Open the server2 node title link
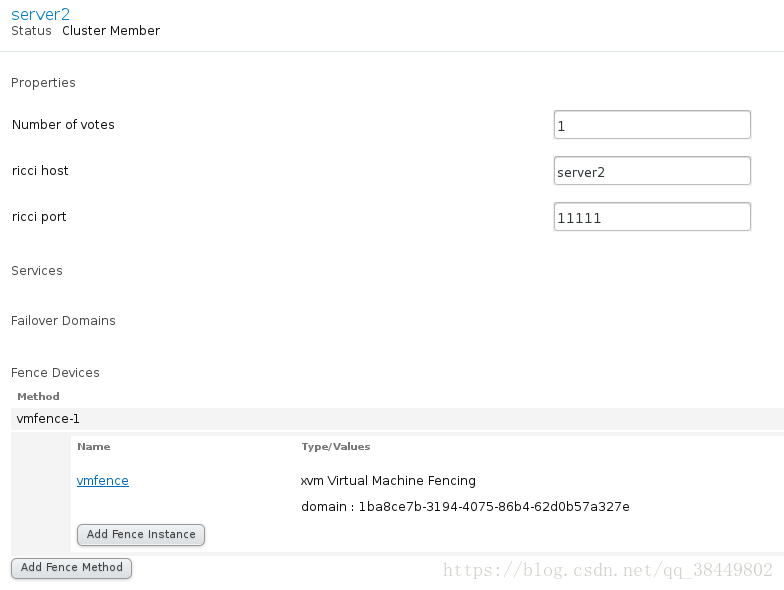 pyautogui.click(x=40, y=14)
